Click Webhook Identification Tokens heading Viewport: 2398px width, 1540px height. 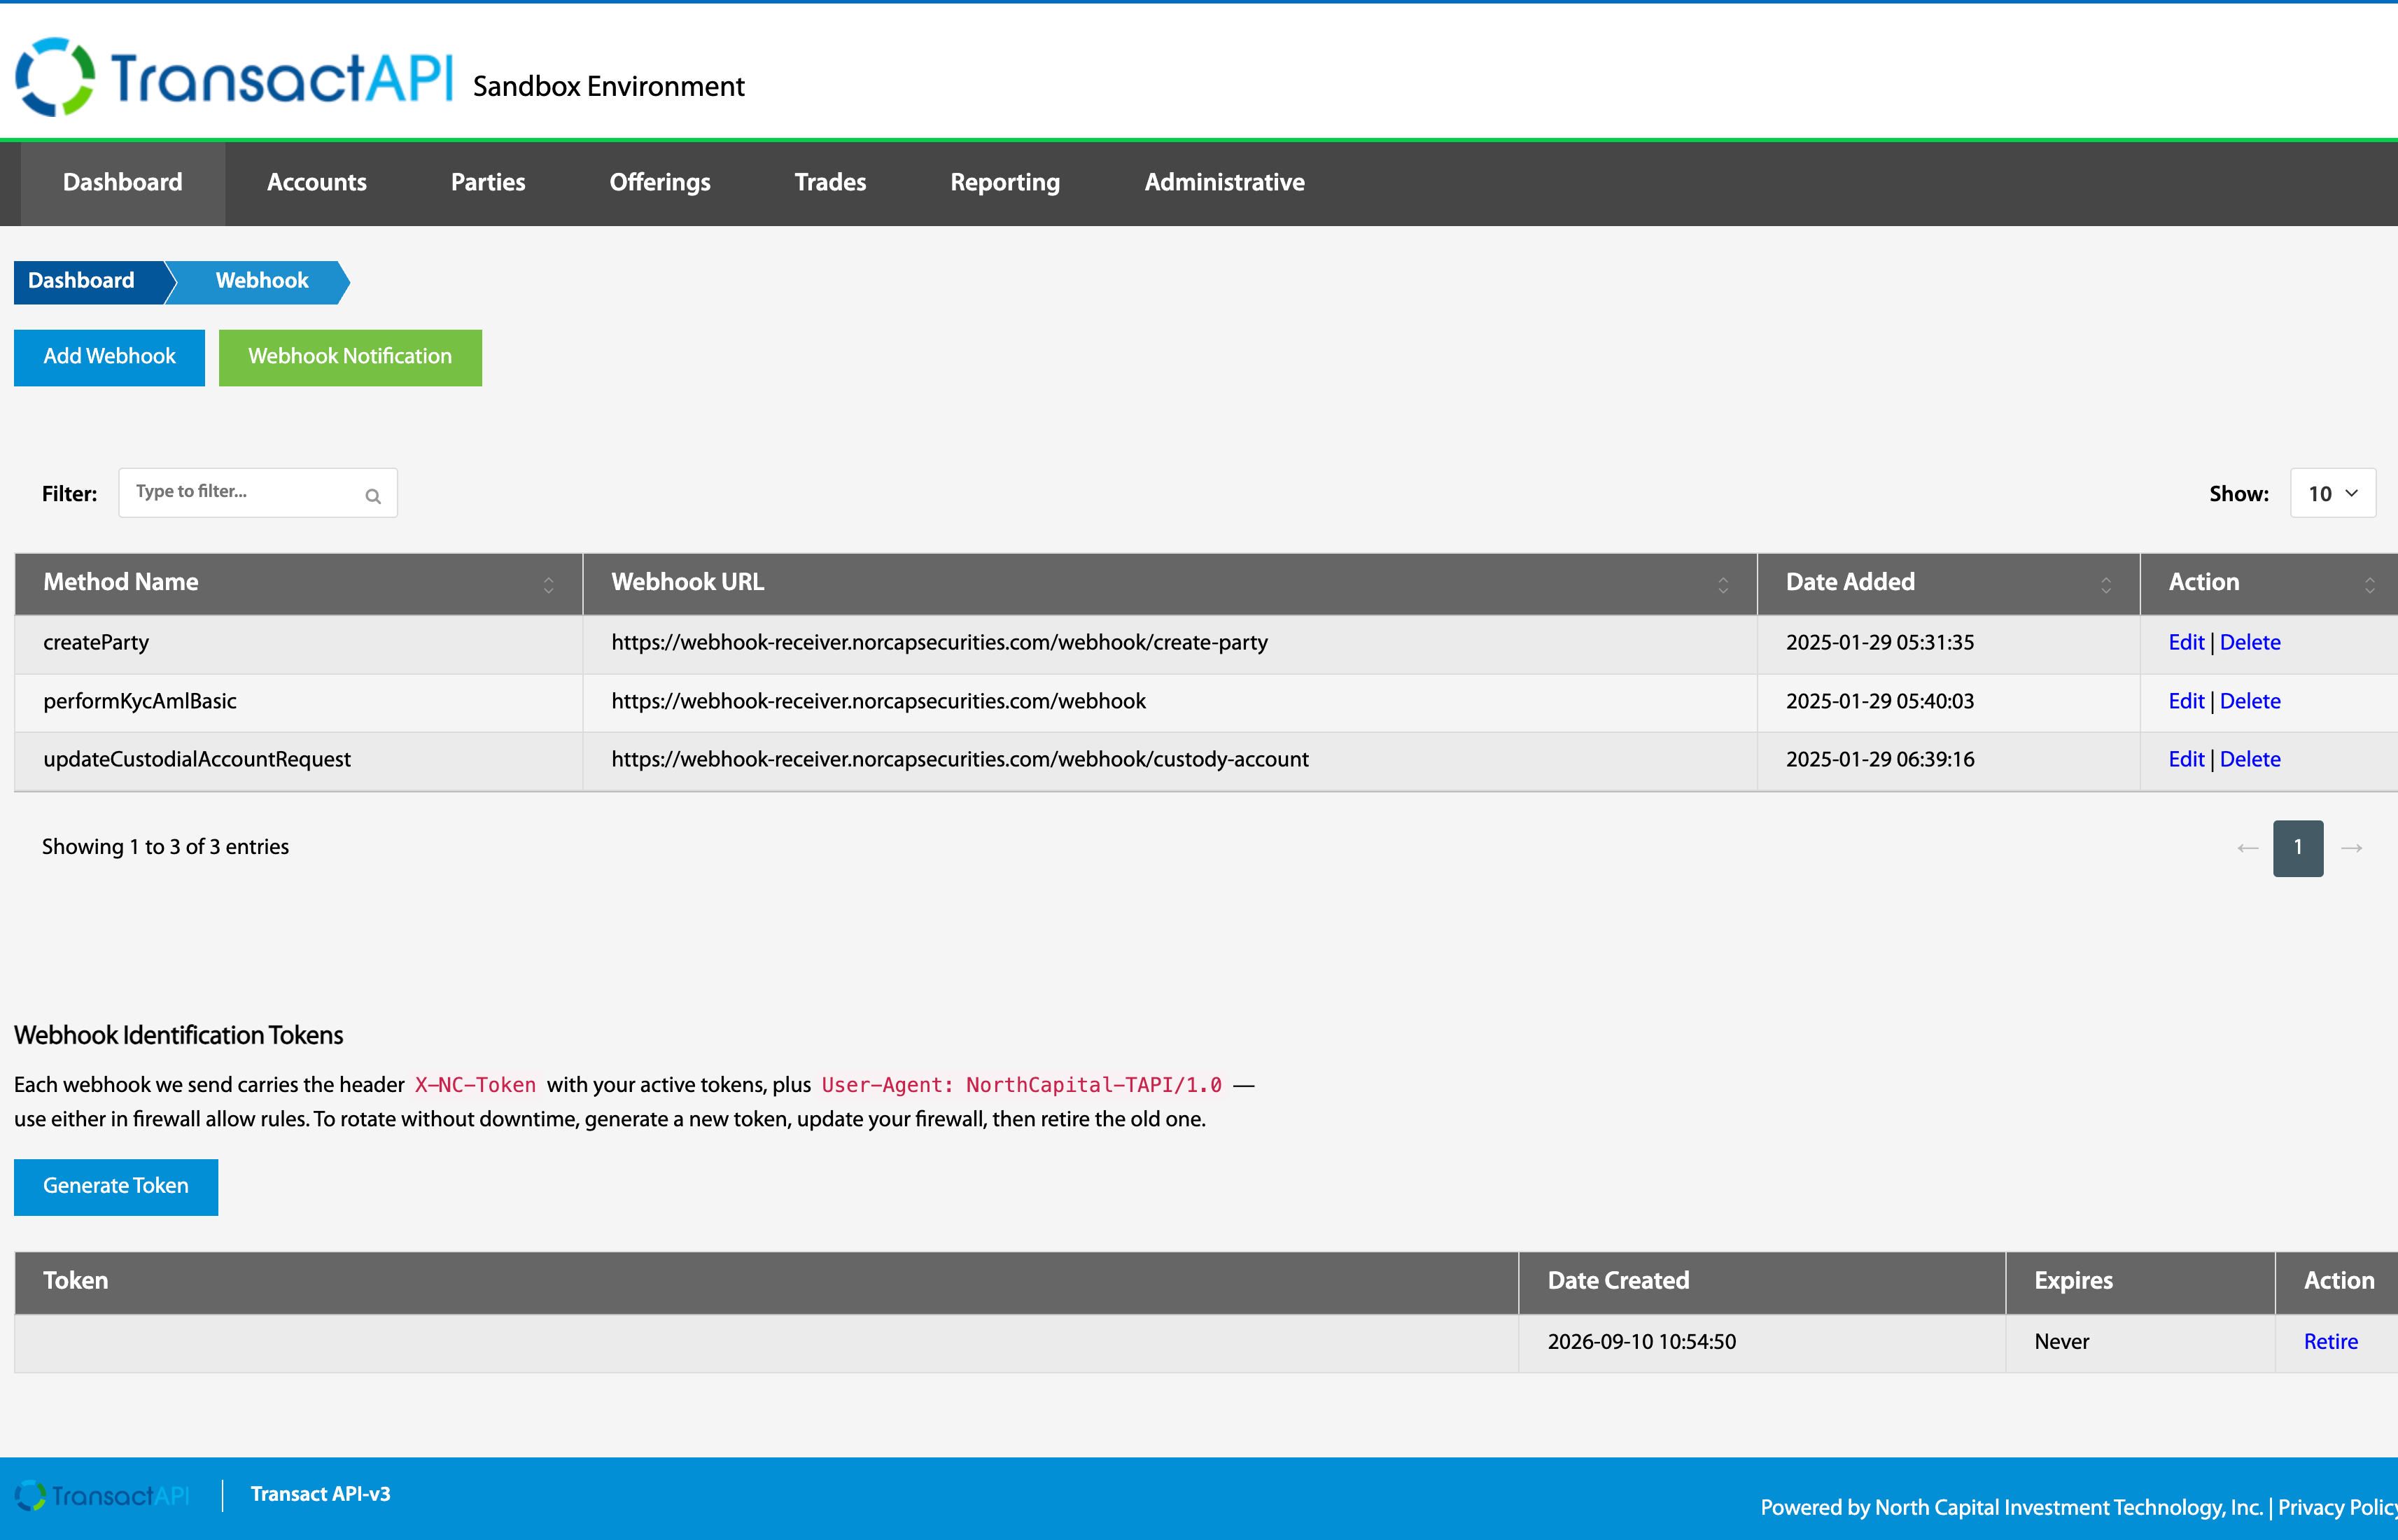(x=178, y=1036)
